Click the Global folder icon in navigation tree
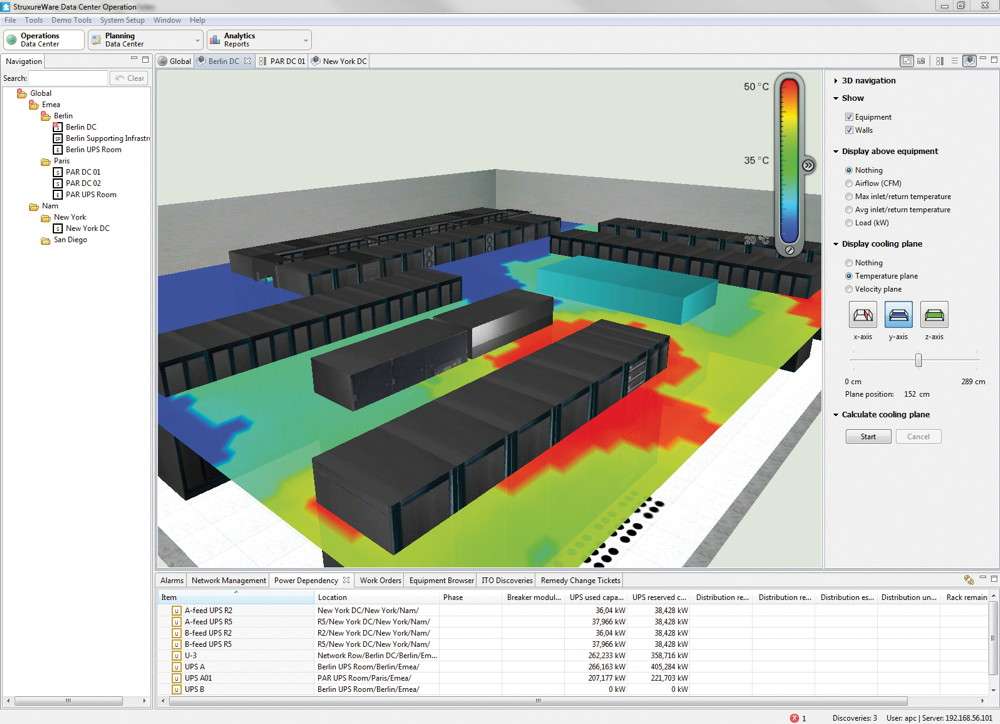The height and width of the screenshot is (724, 1000). [22, 93]
